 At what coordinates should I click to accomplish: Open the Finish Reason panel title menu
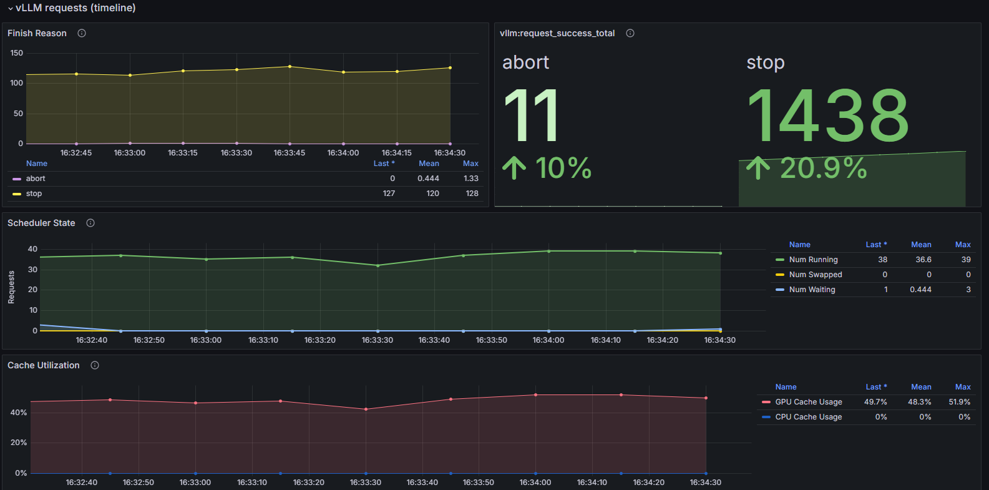pyautogui.click(x=37, y=33)
